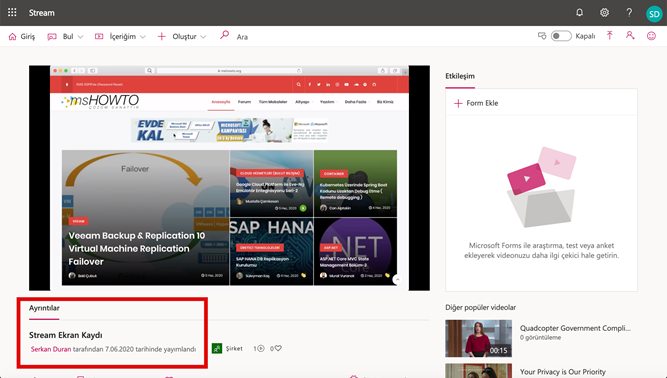Open Quadcopter Government Compli... title
The image size is (667, 378).
coord(575,328)
